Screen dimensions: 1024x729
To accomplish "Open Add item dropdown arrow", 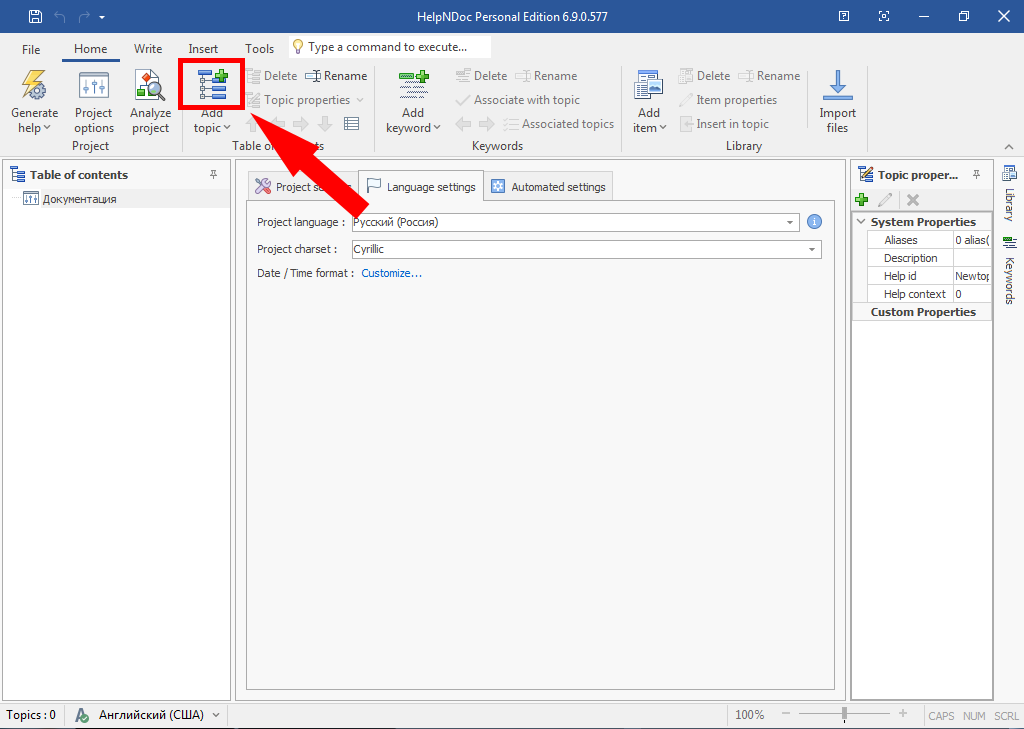I will point(663,127).
